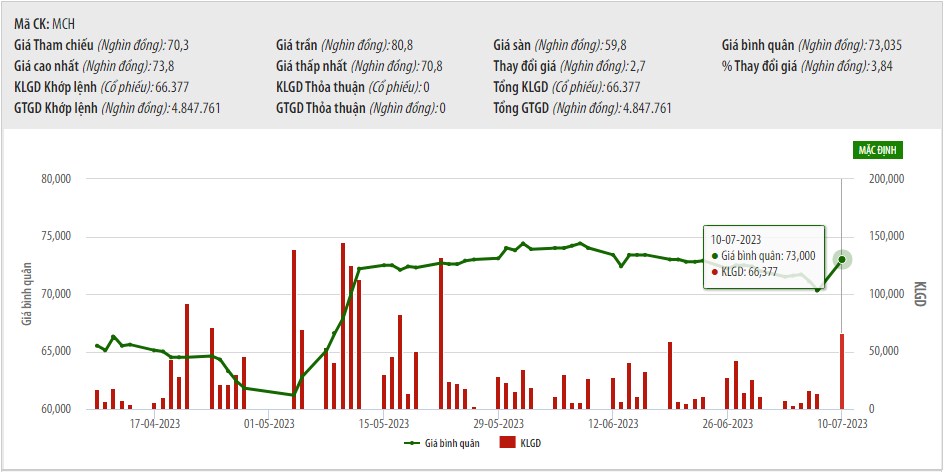Click the tallest red volume bar

click(x=342, y=325)
